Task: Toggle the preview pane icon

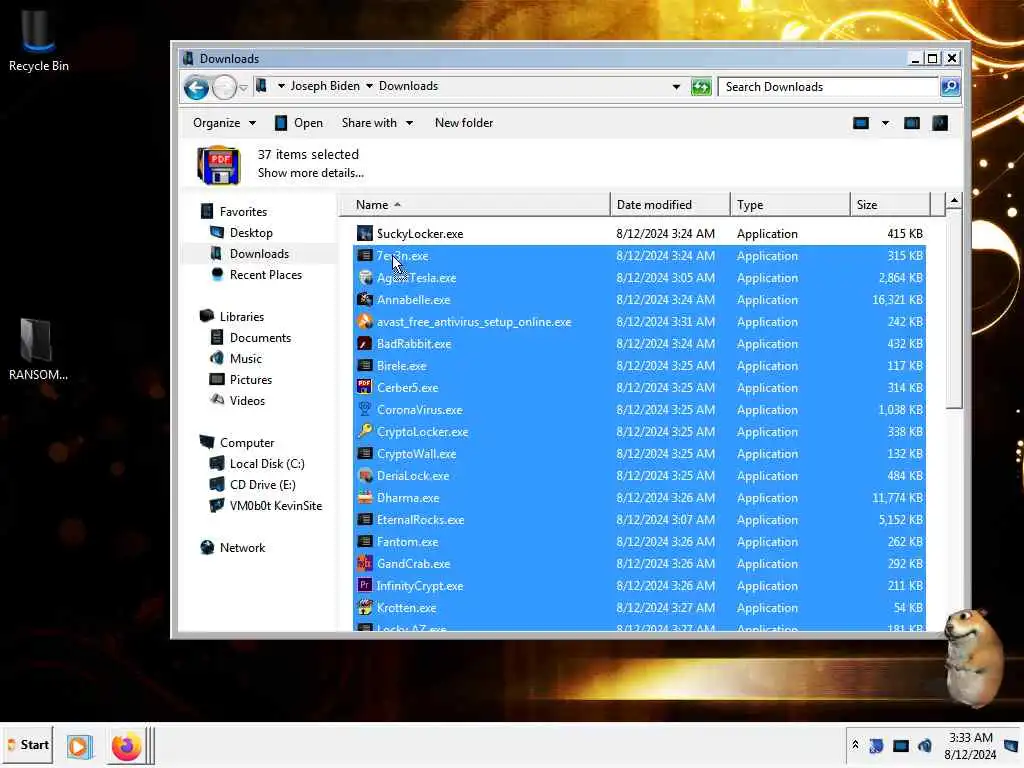Action: 912,123
